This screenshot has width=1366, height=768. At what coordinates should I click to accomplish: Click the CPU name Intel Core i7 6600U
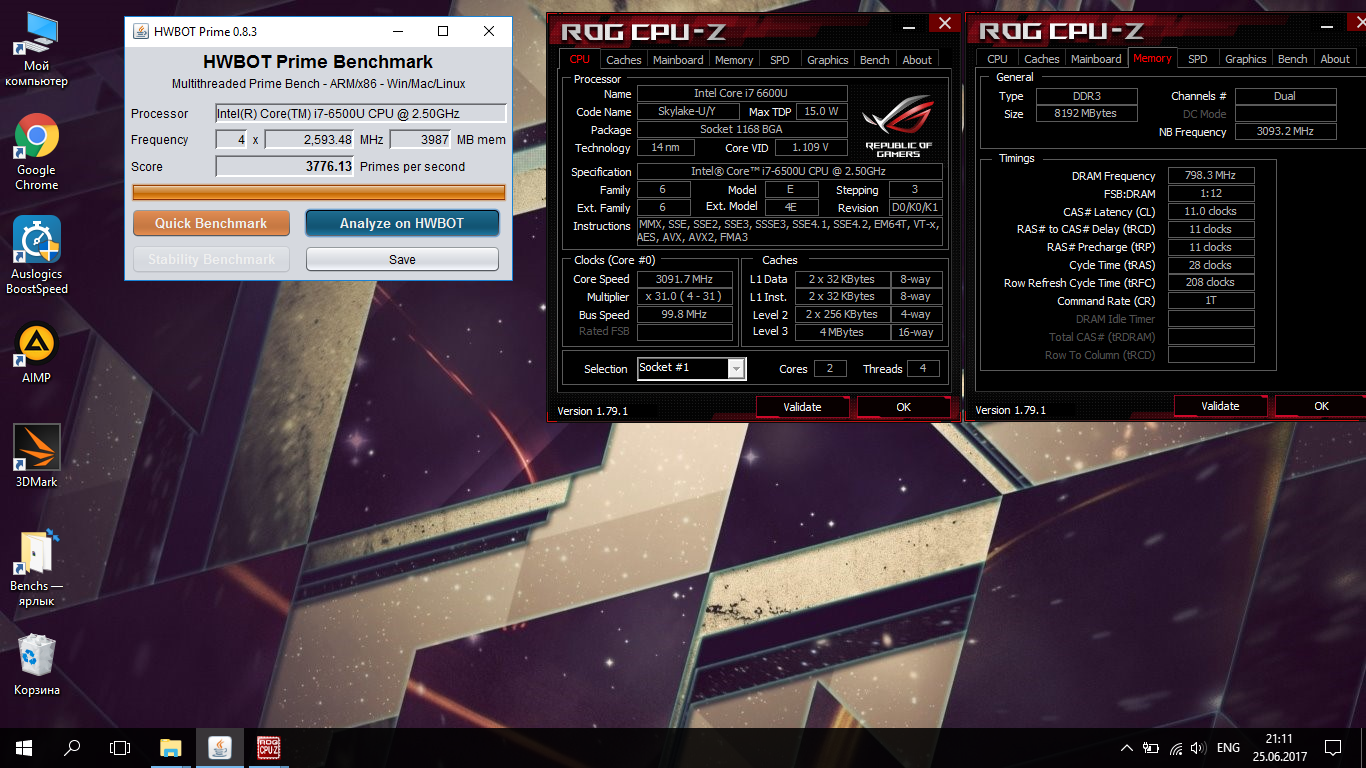742,93
